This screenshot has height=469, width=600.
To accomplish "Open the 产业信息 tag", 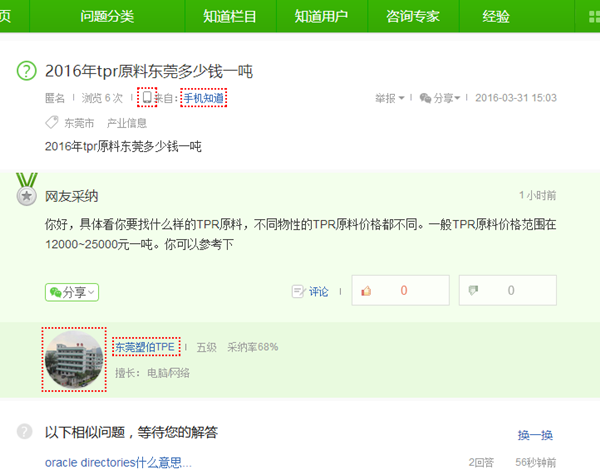I will (x=127, y=123).
